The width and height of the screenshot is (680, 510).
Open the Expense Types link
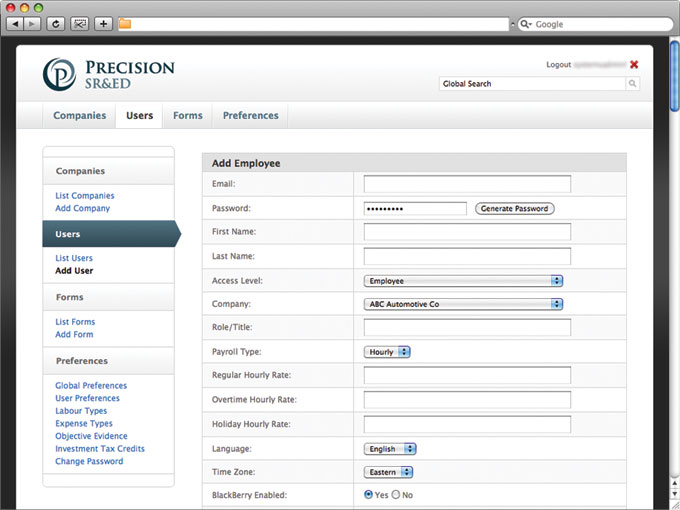point(84,423)
